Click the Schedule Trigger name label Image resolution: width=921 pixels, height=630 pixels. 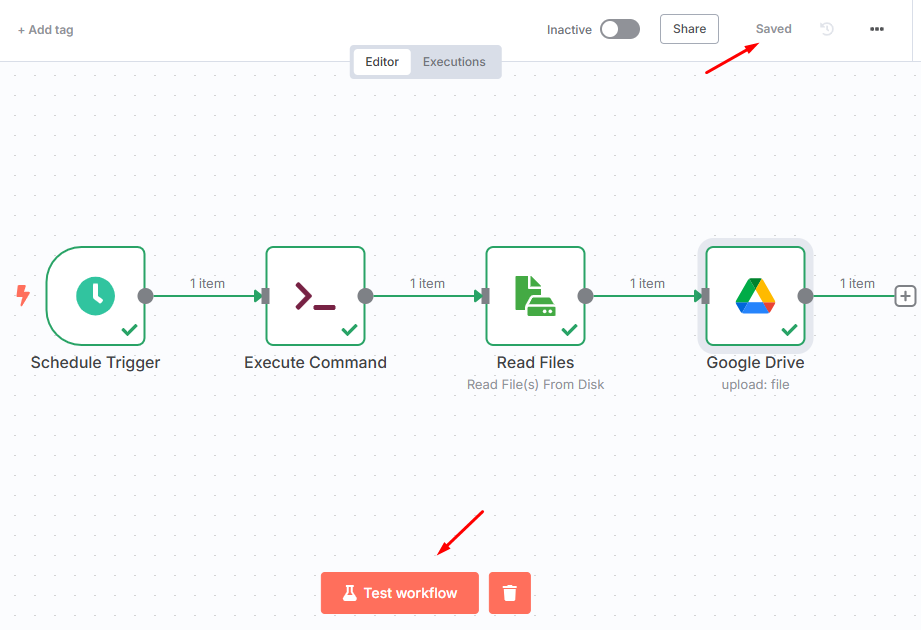pyautogui.click(x=95, y=363)
